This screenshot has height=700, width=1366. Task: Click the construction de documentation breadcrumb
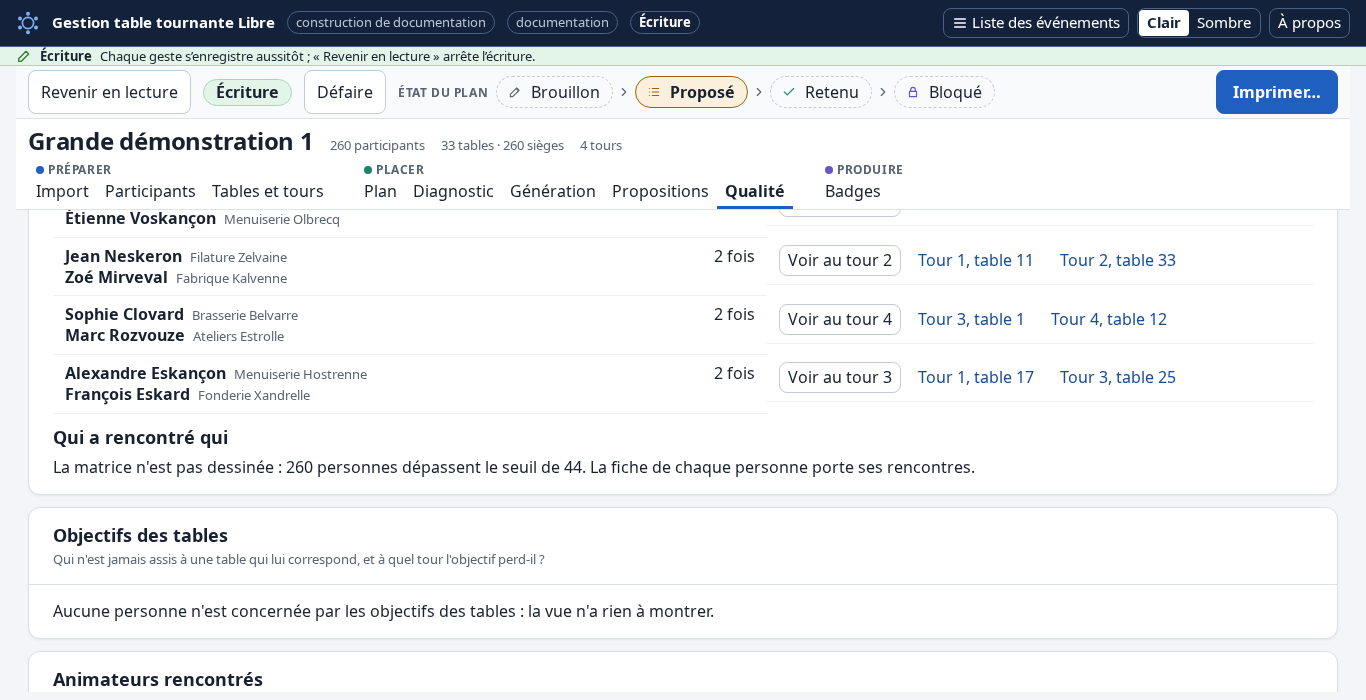391,22
